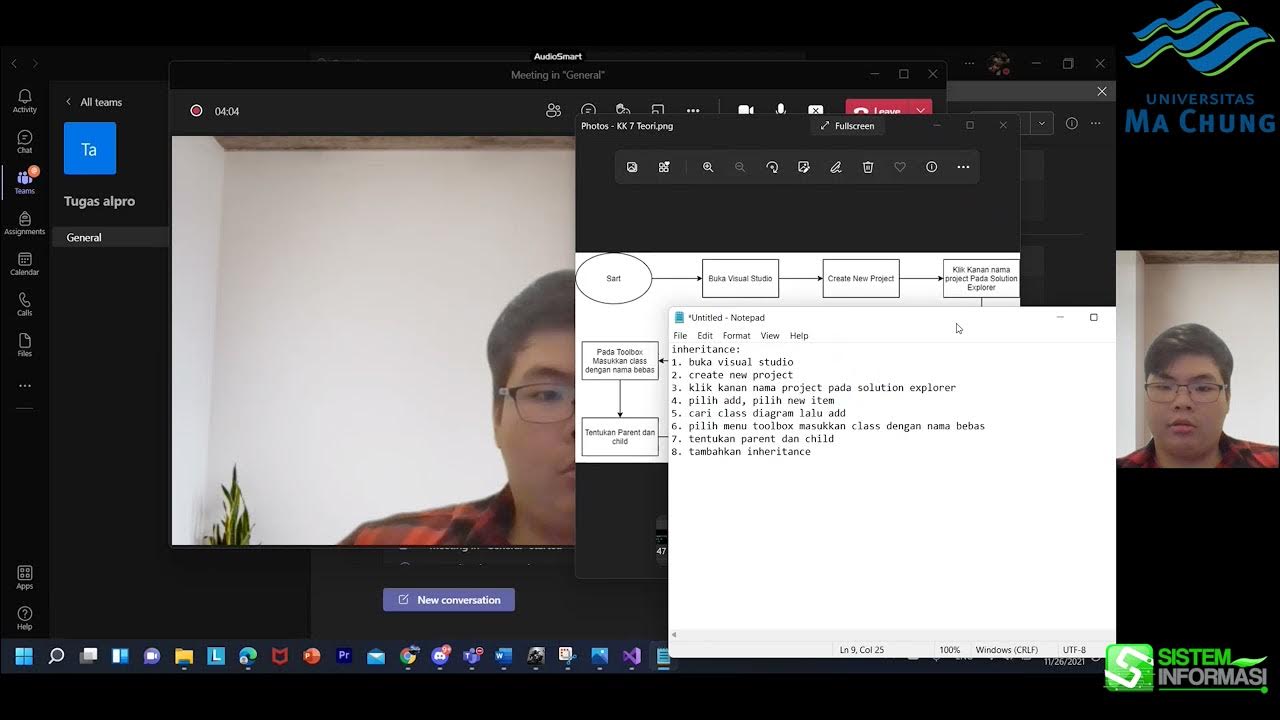1280x720 pixels.
Task: Open Notepad Help menu
Action: coord(799,336)
